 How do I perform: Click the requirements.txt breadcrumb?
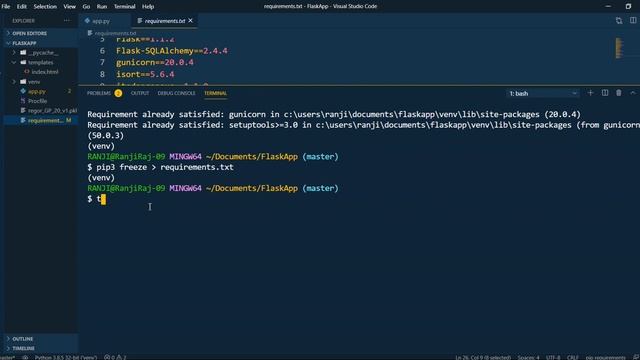coord(115,33)
